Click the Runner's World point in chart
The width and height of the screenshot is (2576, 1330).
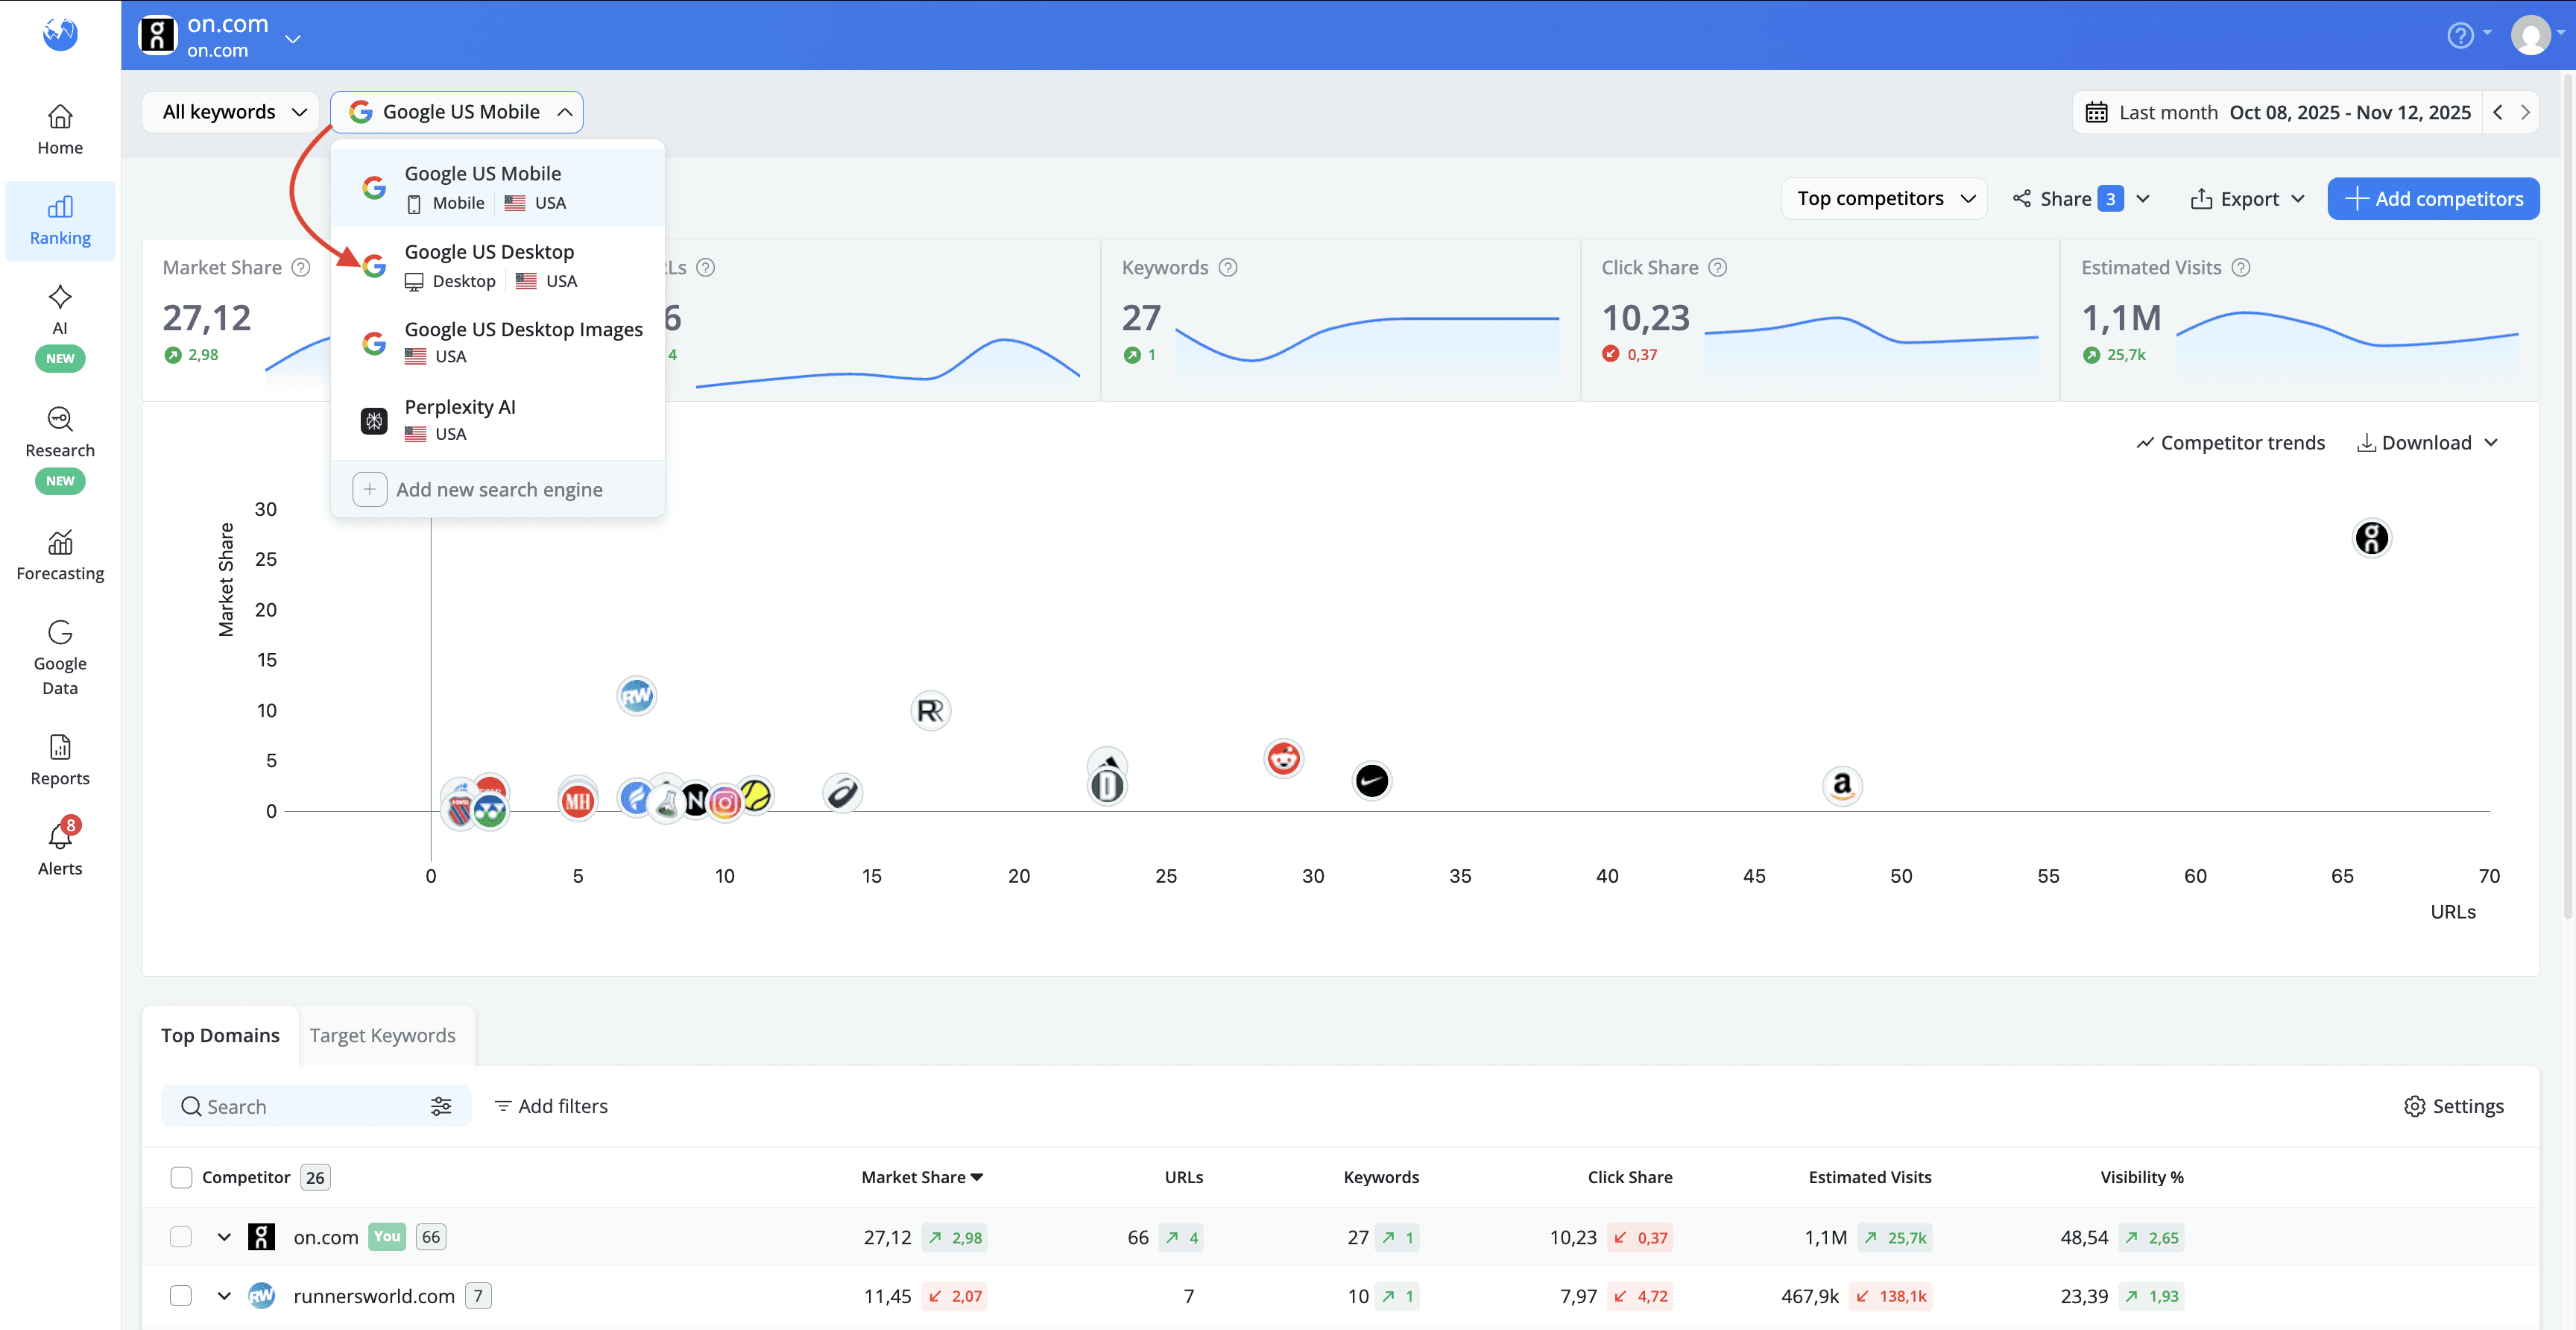click(636, 695)
